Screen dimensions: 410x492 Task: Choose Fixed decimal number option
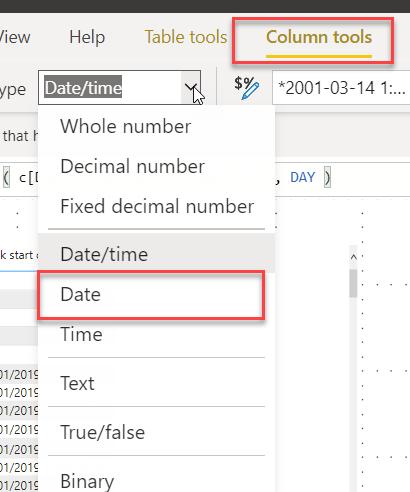click(157, 206)
